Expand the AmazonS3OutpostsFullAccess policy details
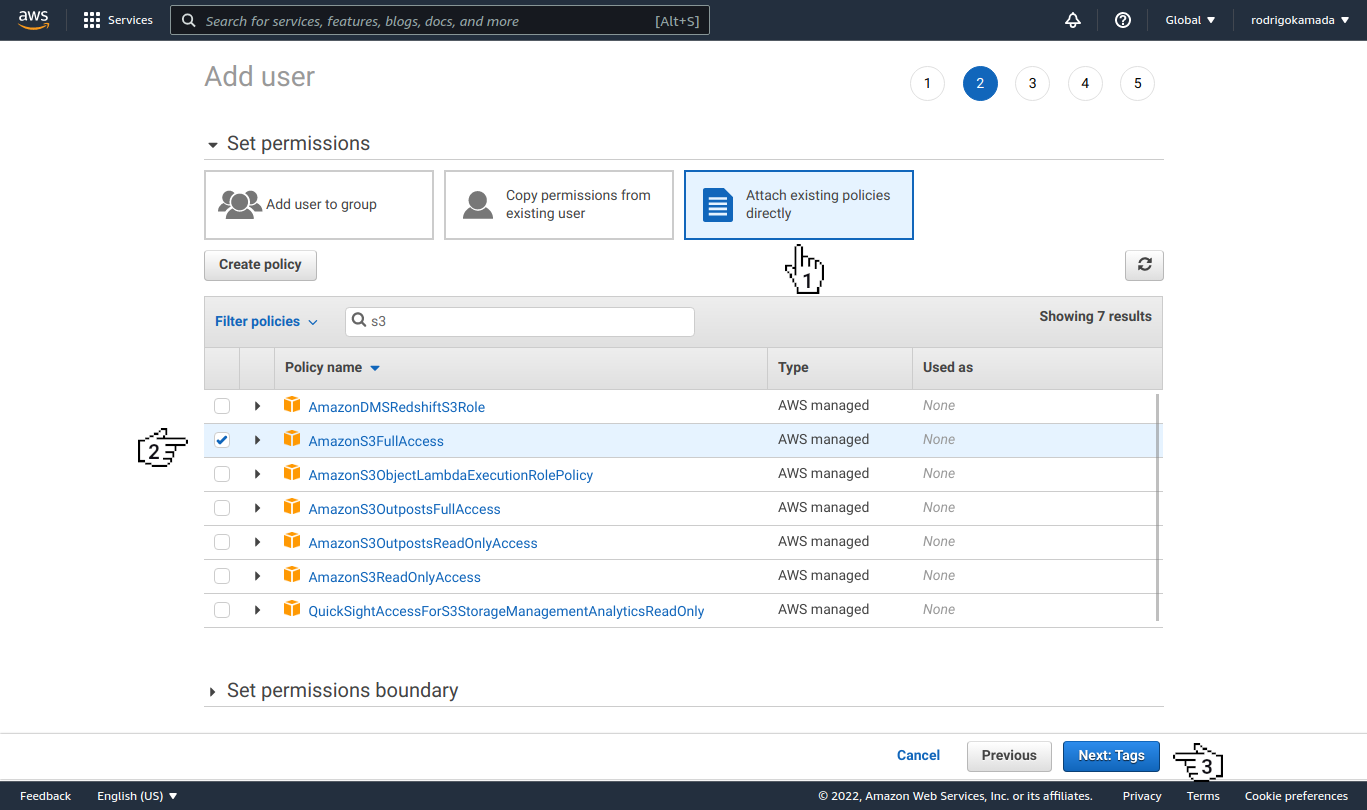Viewport: 1367px width, 810px height. pyautogui.click(x=257, y=507)
